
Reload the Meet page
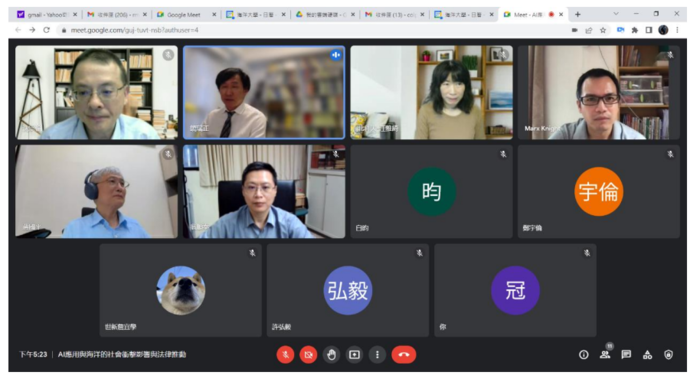click(46, 30)
